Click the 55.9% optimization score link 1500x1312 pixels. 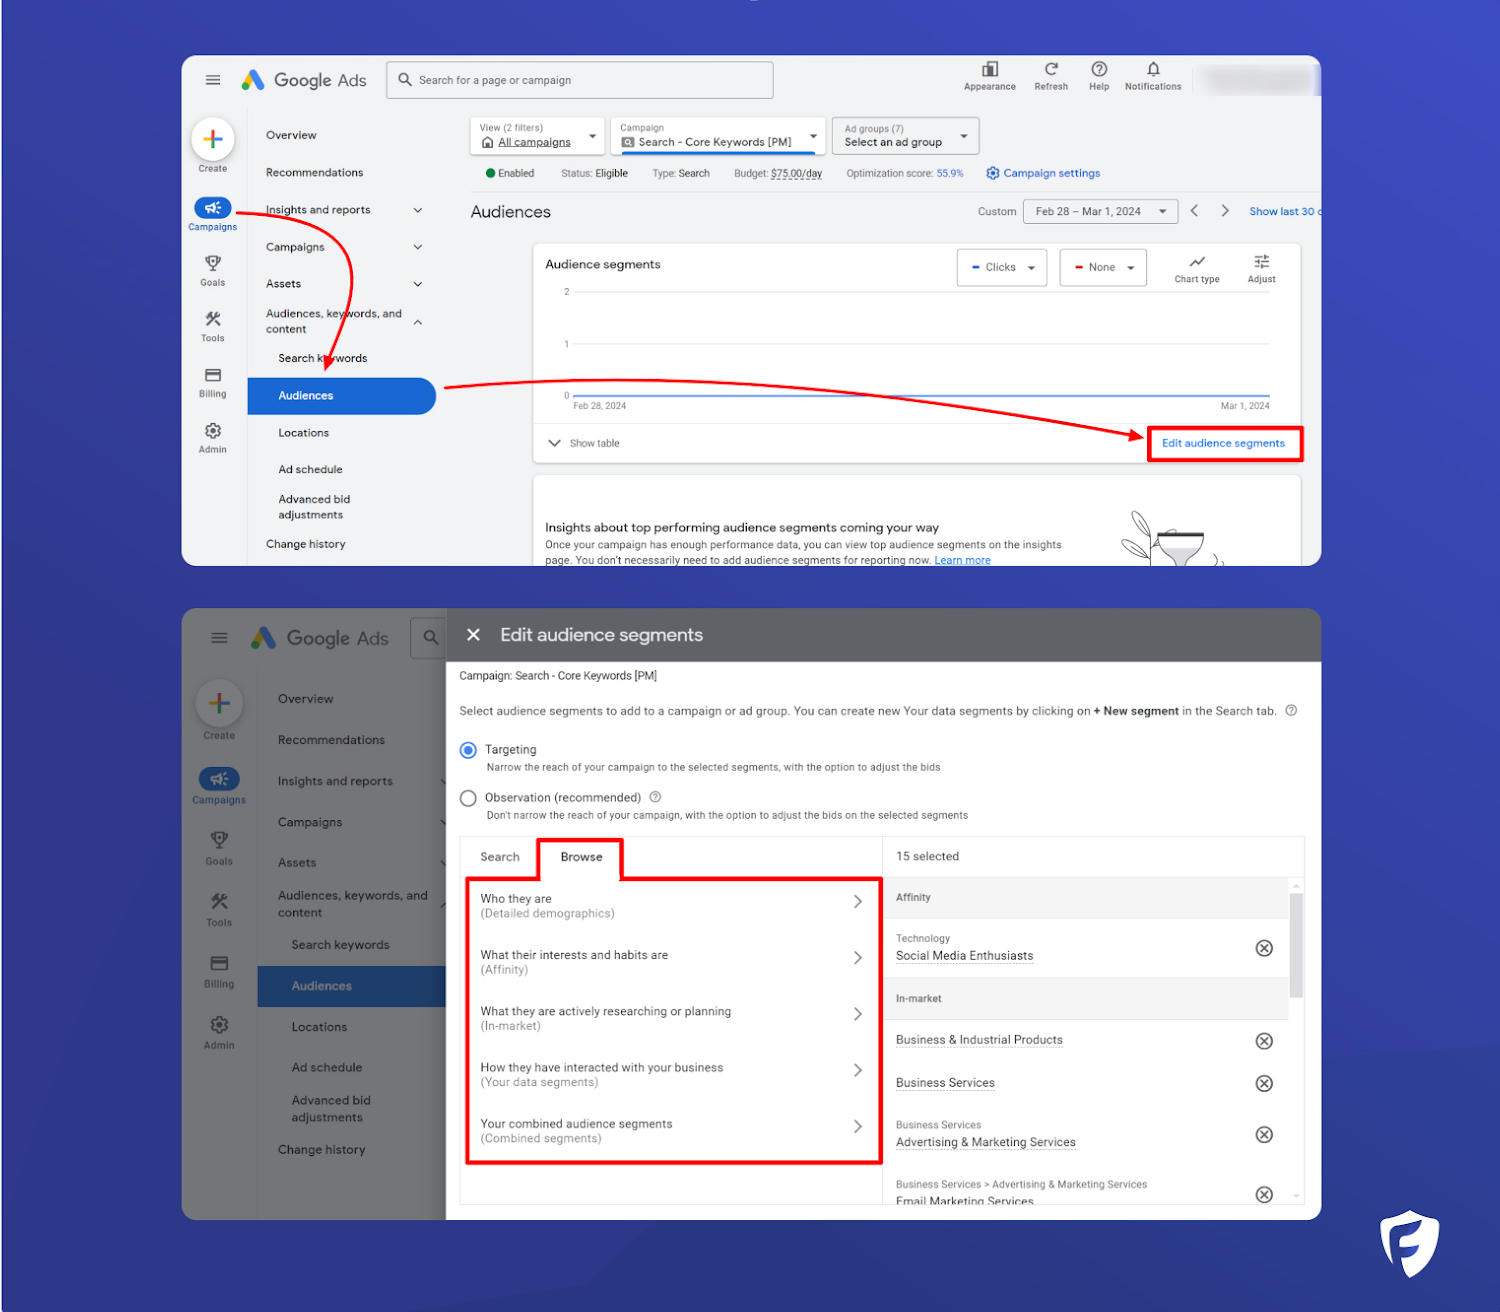950,173
